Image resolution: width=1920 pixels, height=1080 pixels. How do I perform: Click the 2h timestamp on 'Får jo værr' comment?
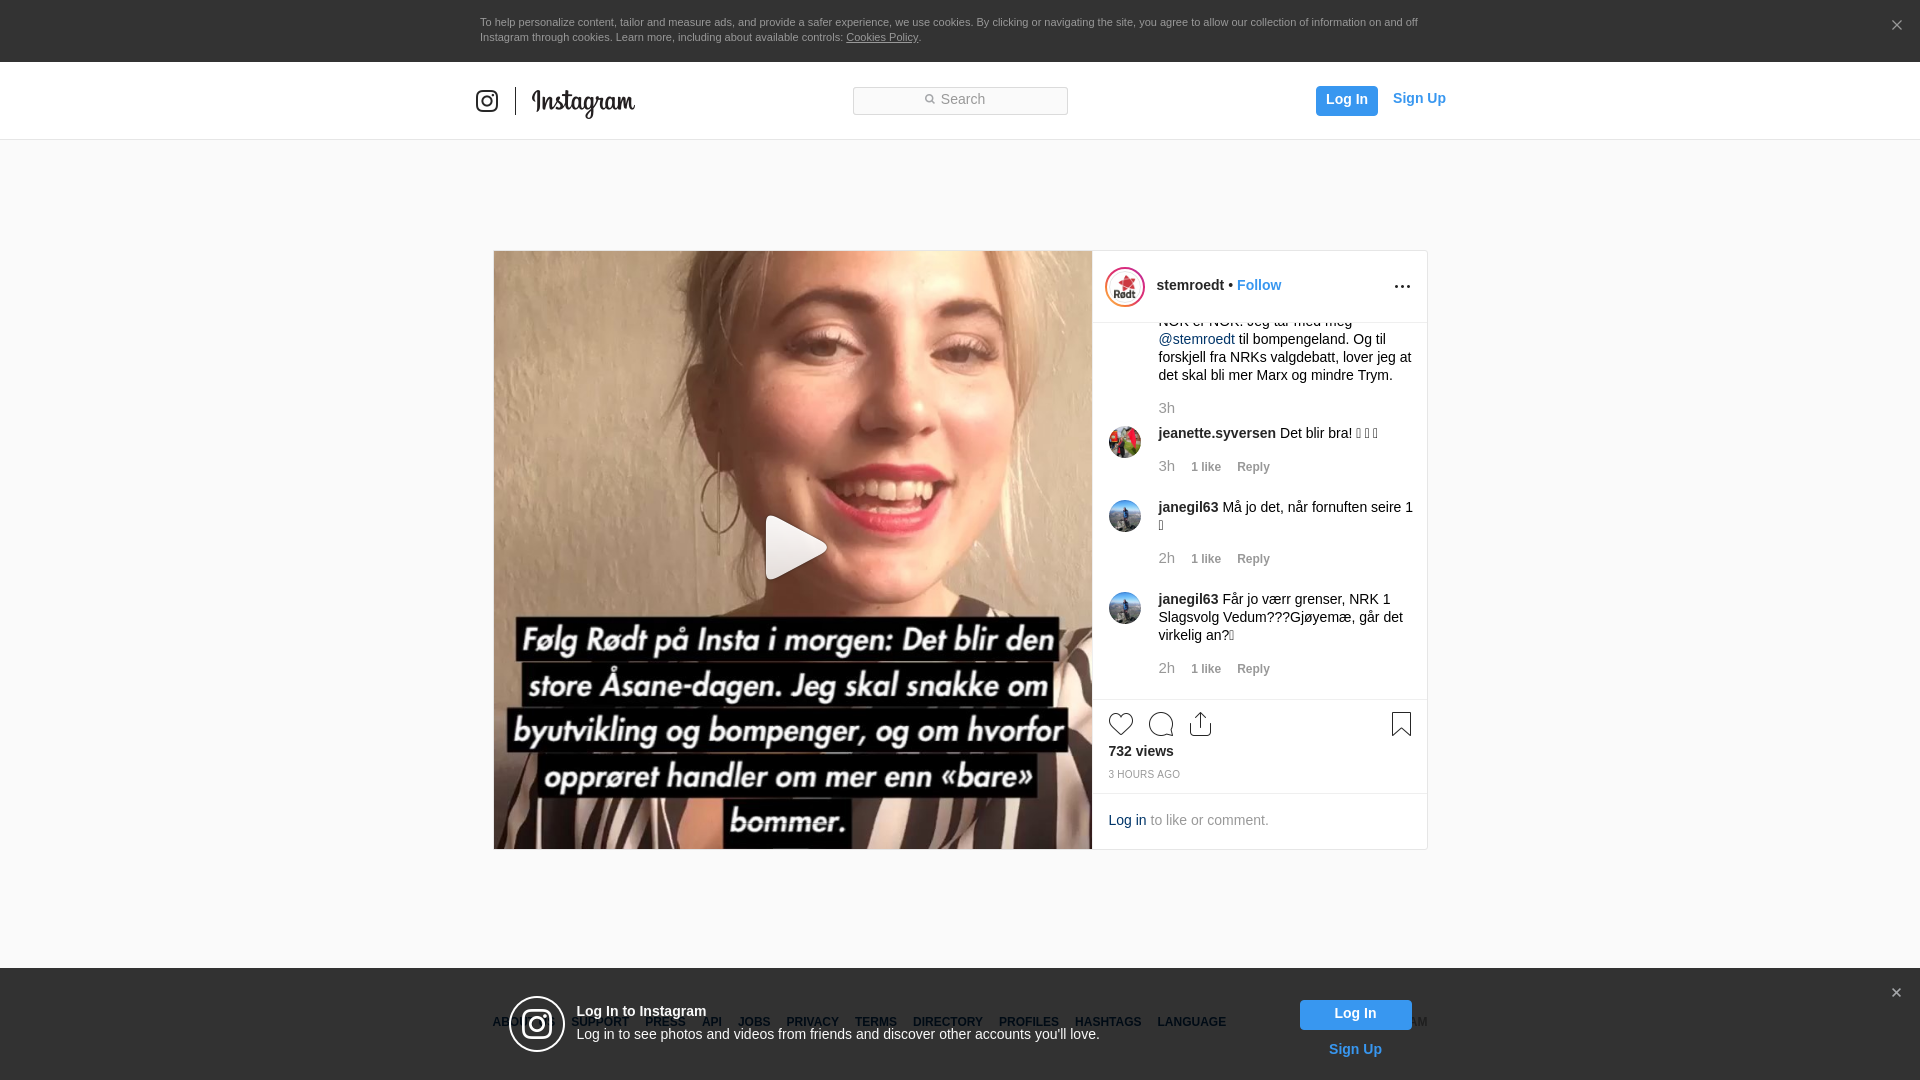[1167, 668]
